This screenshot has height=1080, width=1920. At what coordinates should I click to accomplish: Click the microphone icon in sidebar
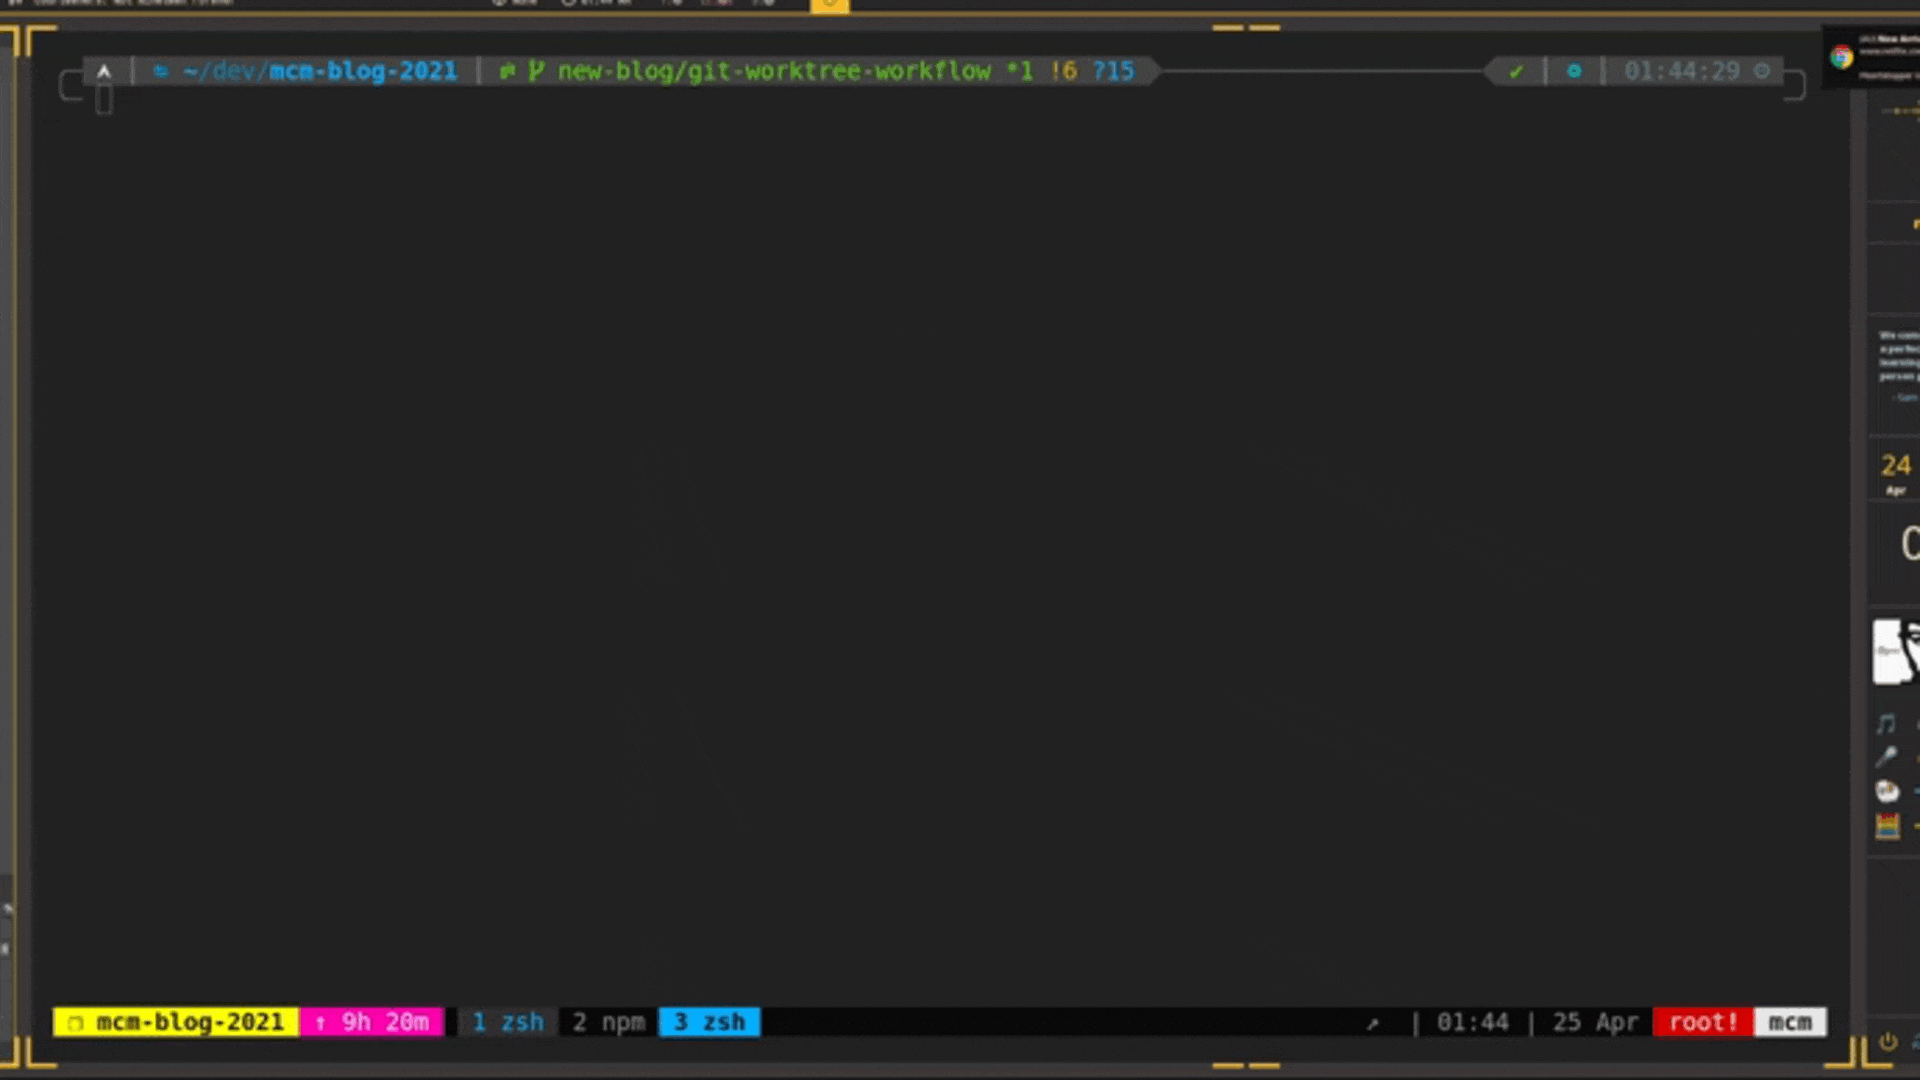[1886, 757]
